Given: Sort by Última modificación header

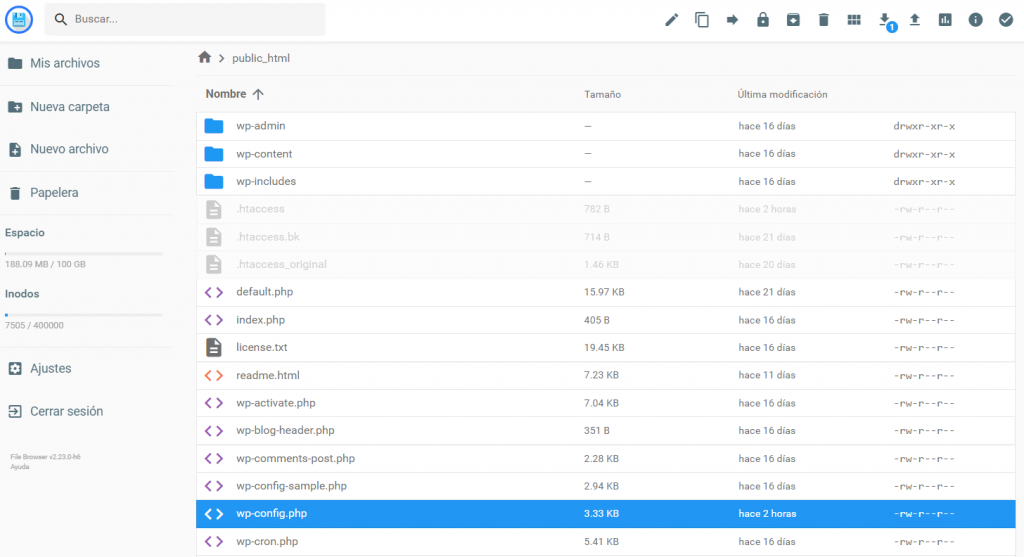Looking at the screenshot, I should point(782,95).
